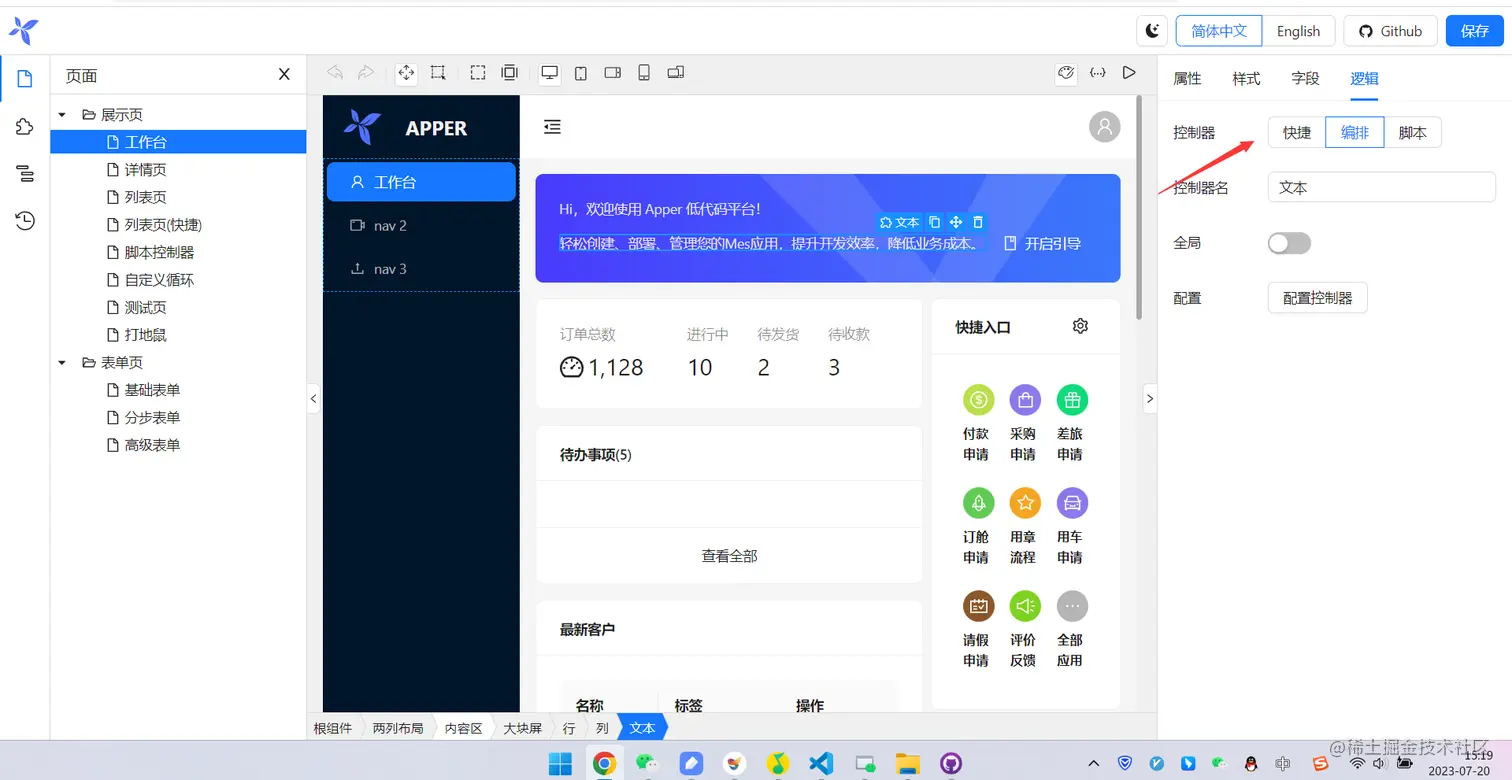Select the 编排 controller option
Screen dimensions: 1512x780
click(x=1355, y=132)
